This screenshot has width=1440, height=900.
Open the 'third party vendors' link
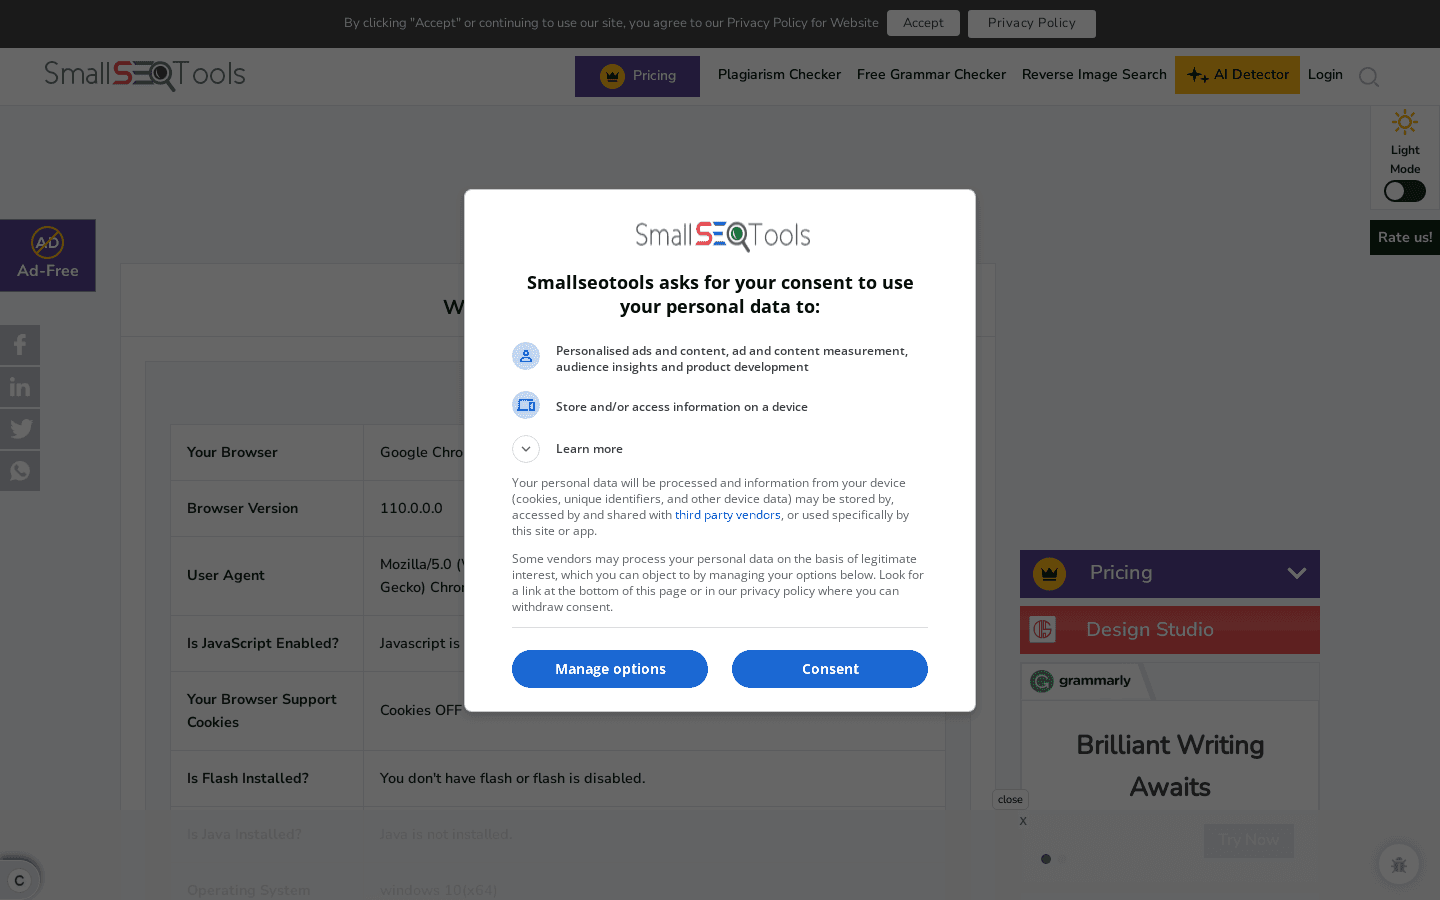(727, 514)
